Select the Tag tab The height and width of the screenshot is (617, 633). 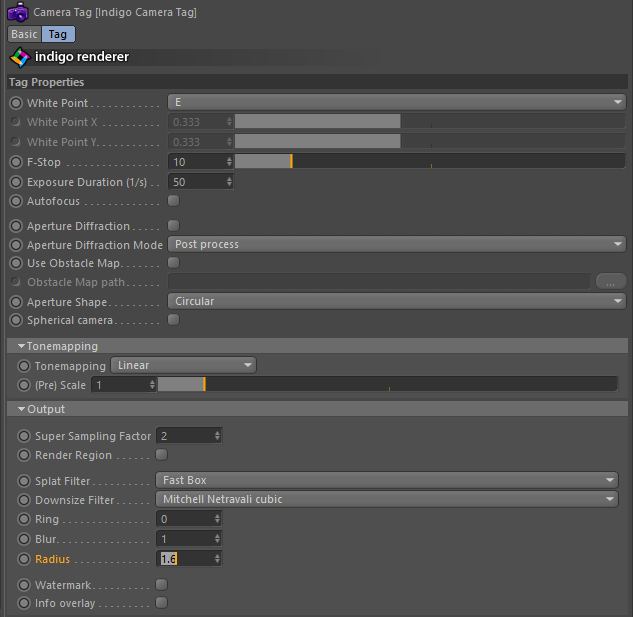tap(58, 34)
